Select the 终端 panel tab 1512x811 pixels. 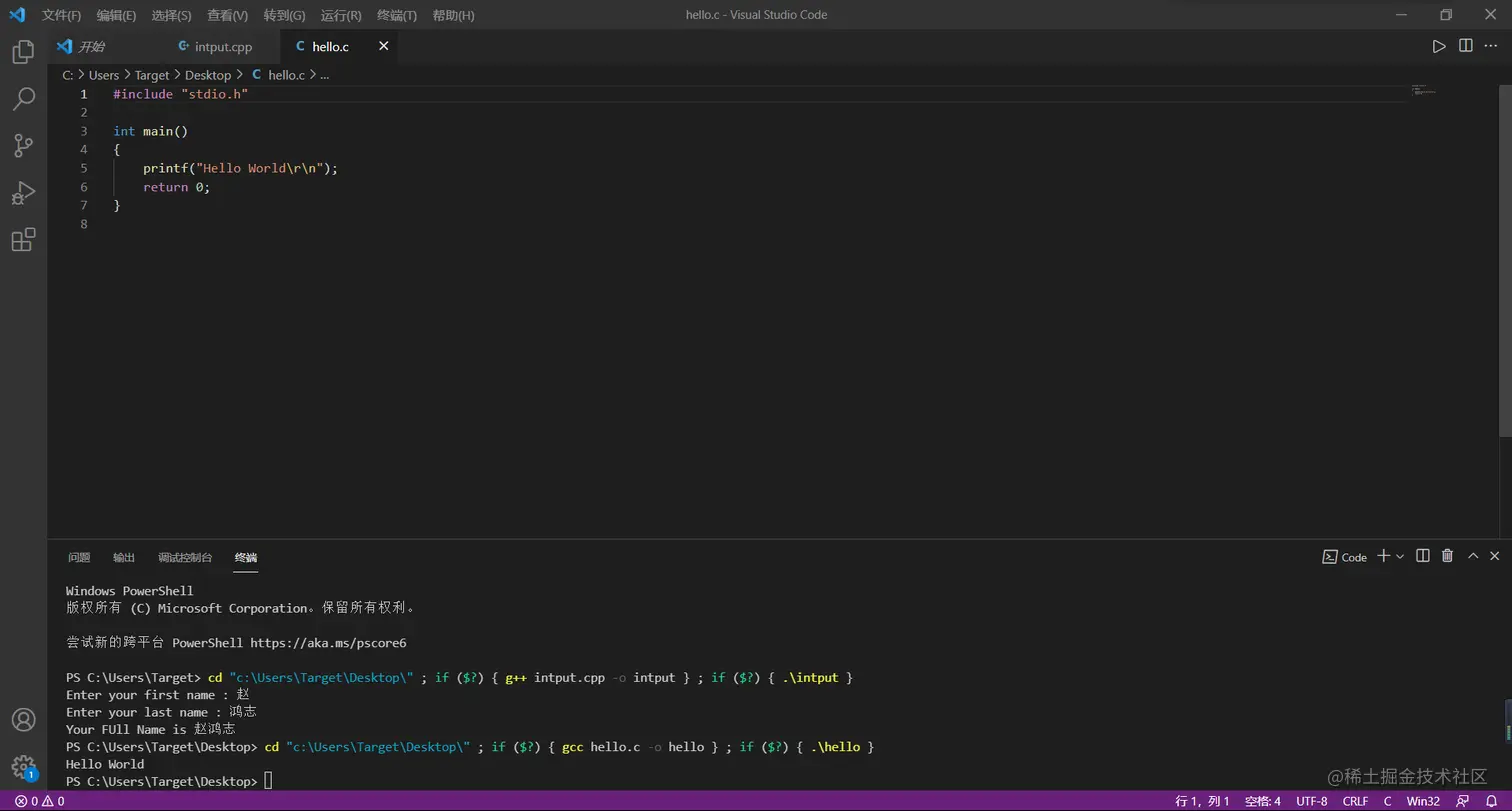tap(246, 557)
